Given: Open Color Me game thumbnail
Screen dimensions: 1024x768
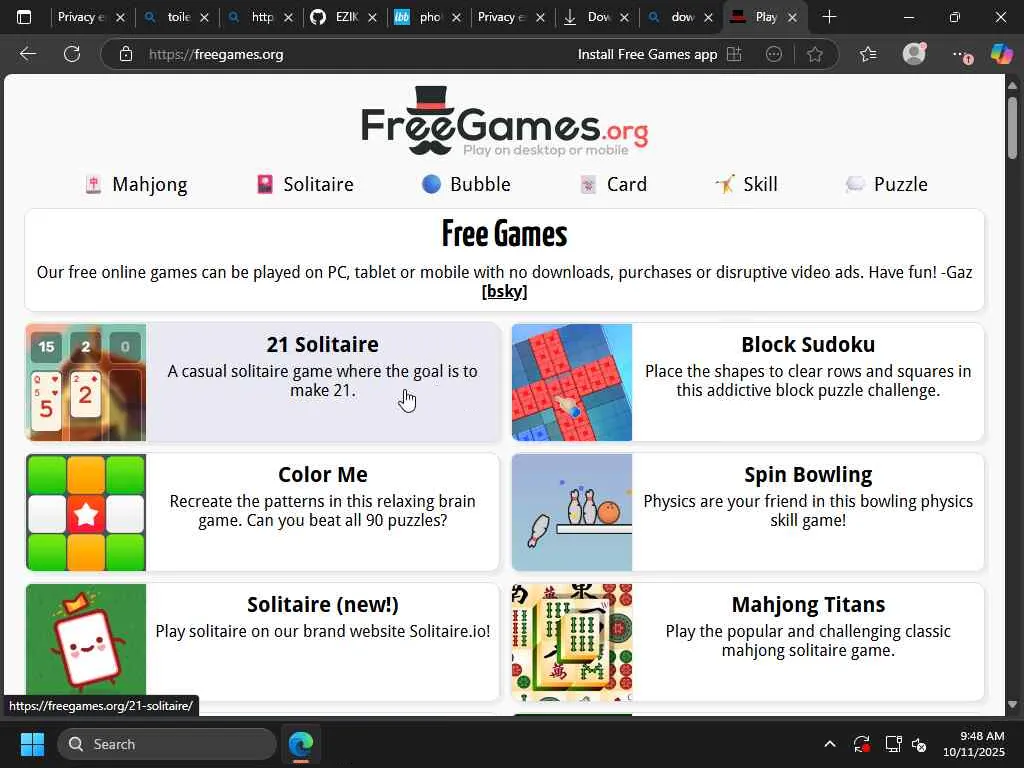Looking at the screenshot, I should (86, 513).
